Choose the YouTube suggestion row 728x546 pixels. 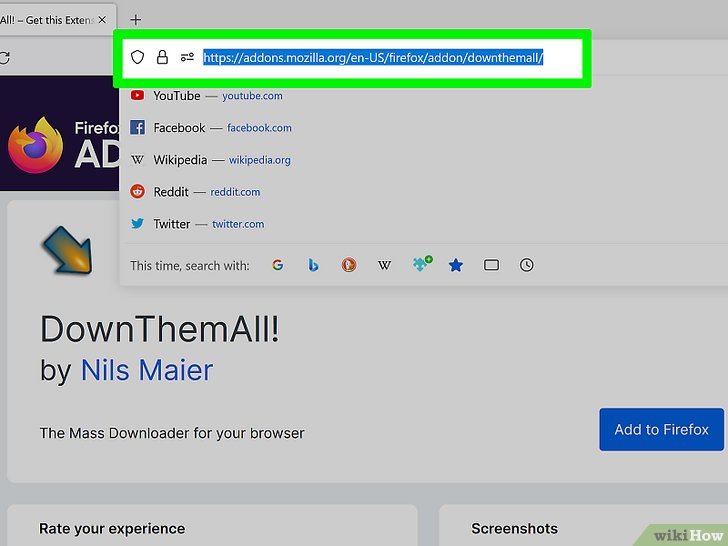[x=423, y=96]
